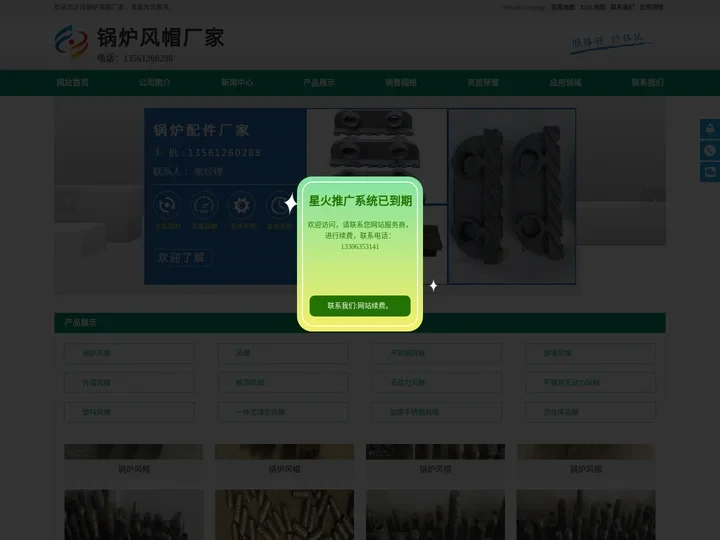Select 产品展示 in the navigation bar

(x=319, y=83)
